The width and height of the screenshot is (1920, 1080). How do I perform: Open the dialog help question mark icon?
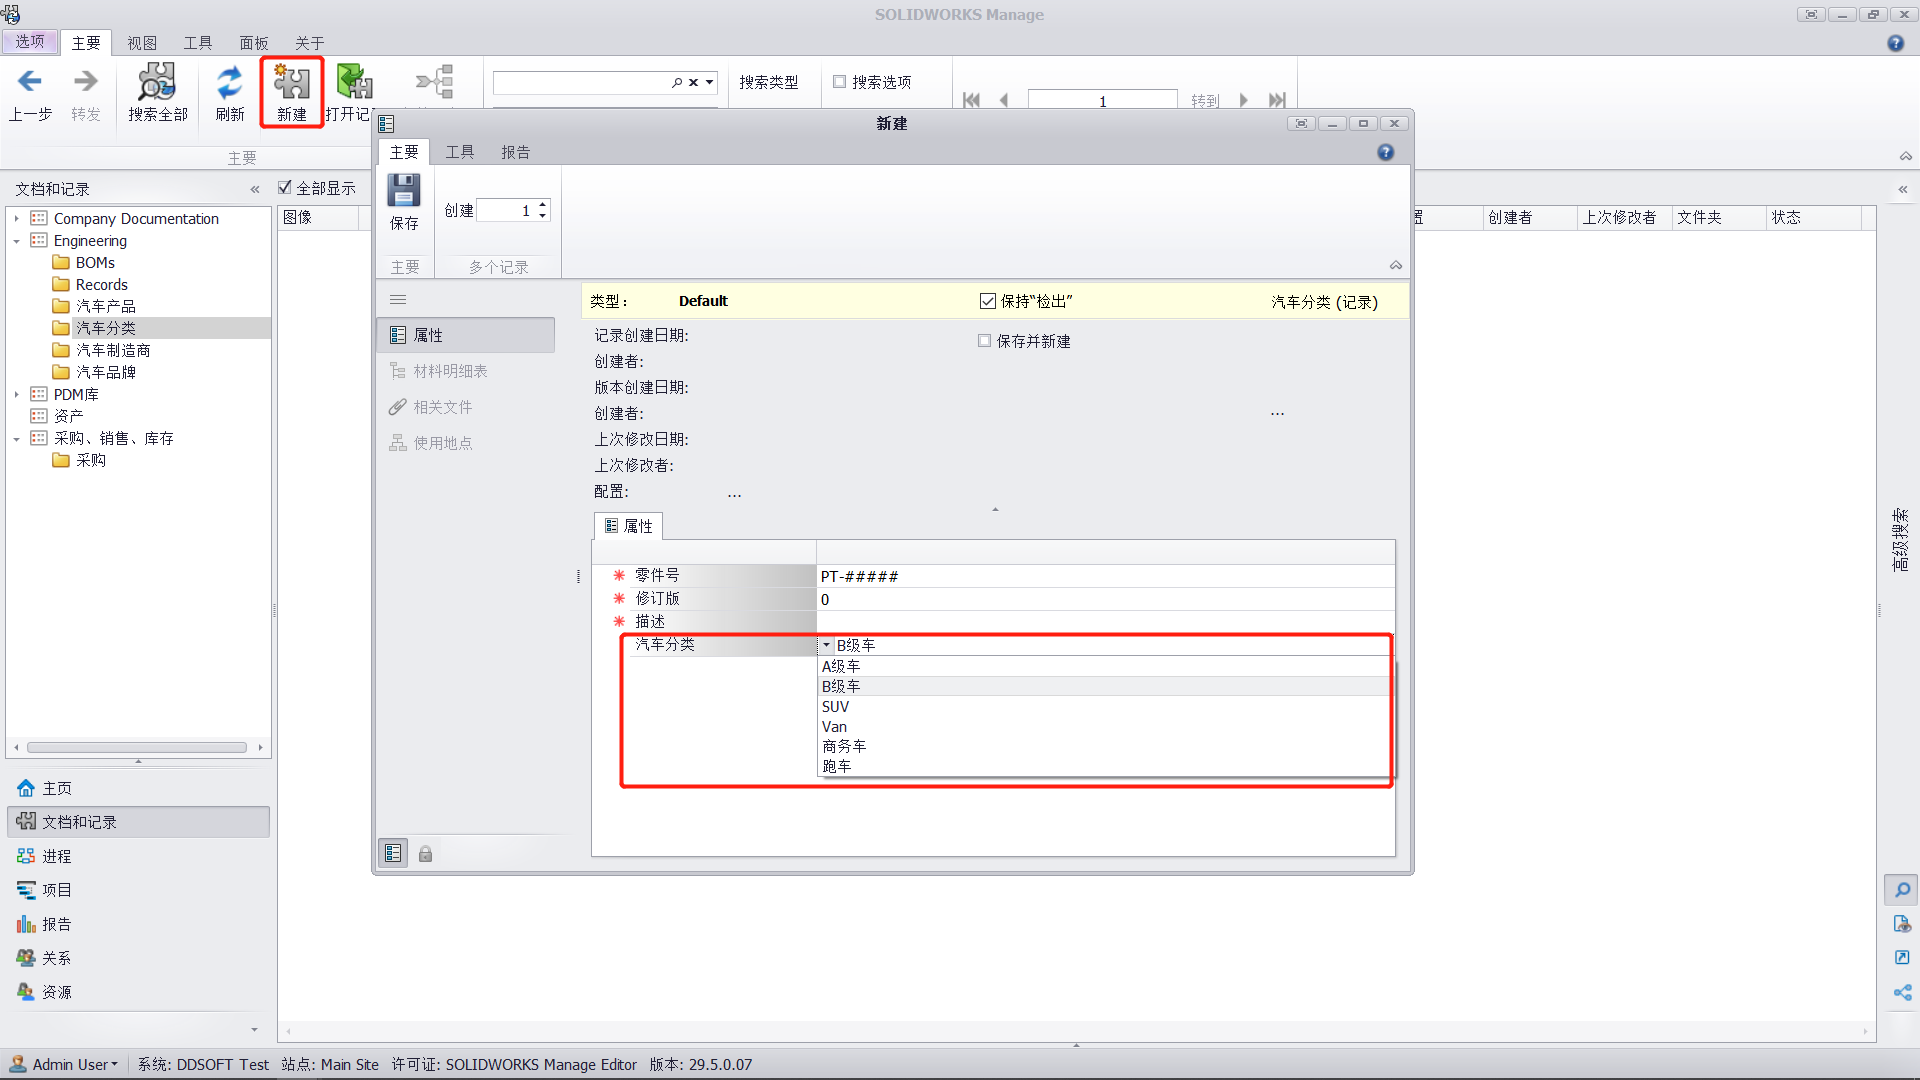pyautogui.click(x=1385, y=152)
